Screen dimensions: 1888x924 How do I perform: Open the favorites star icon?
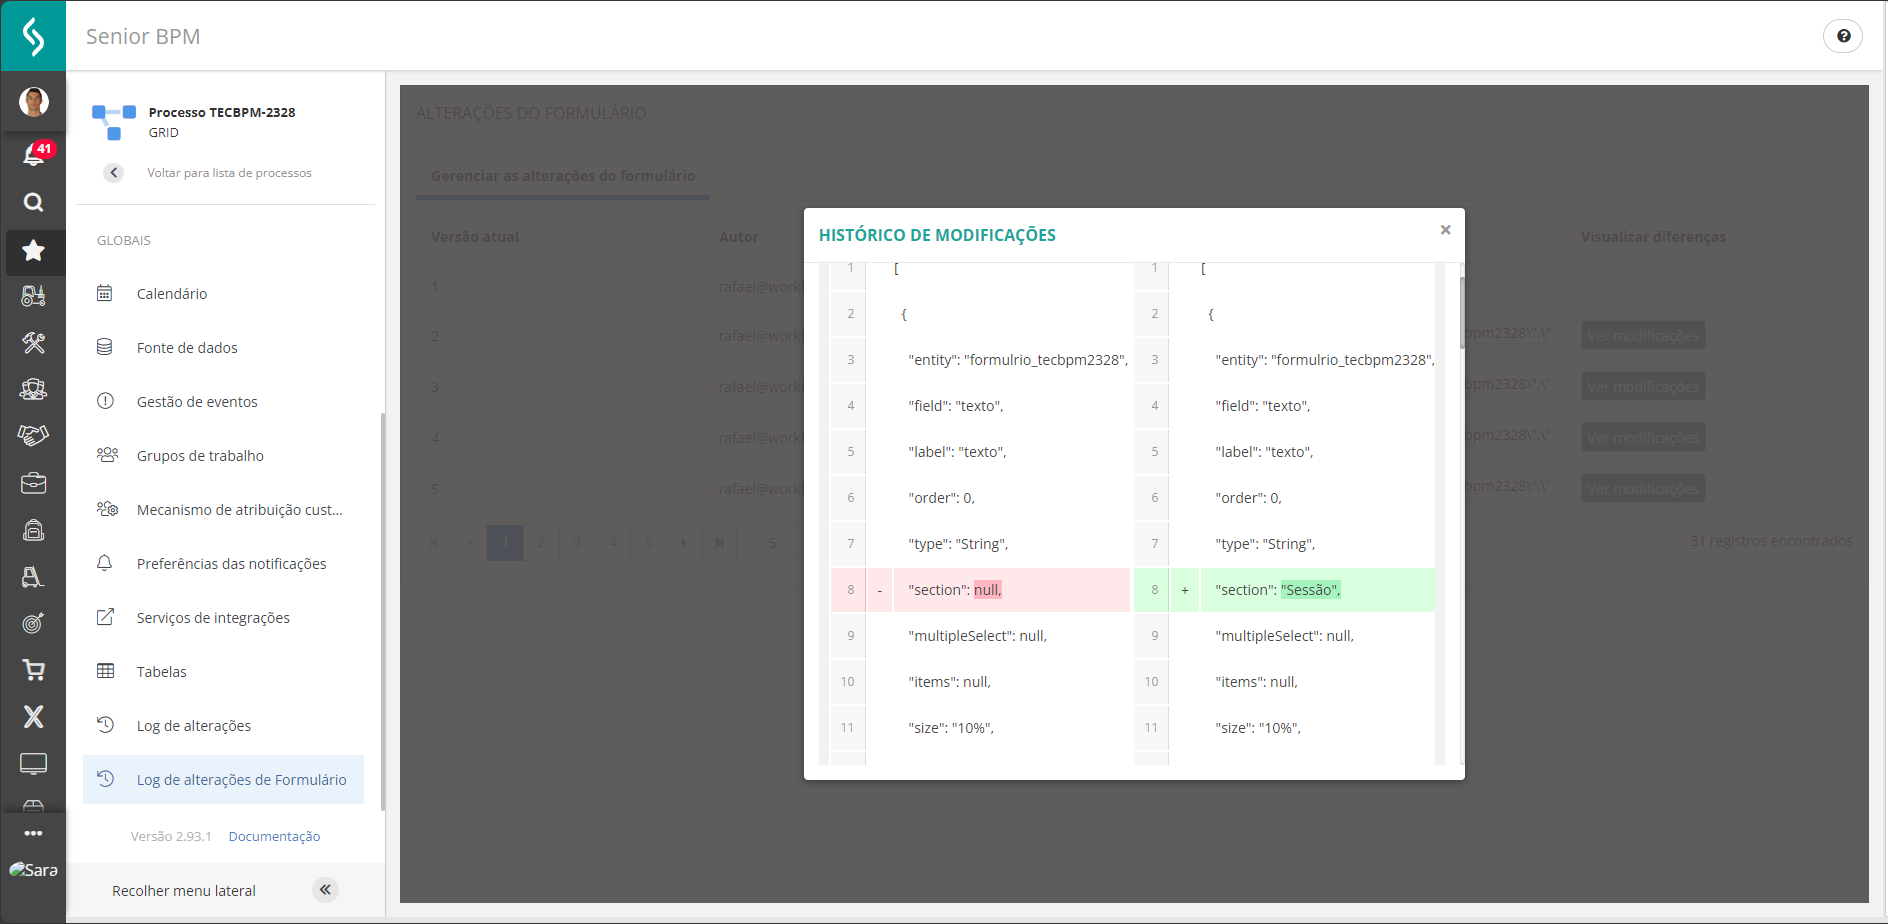pos(33,250)
